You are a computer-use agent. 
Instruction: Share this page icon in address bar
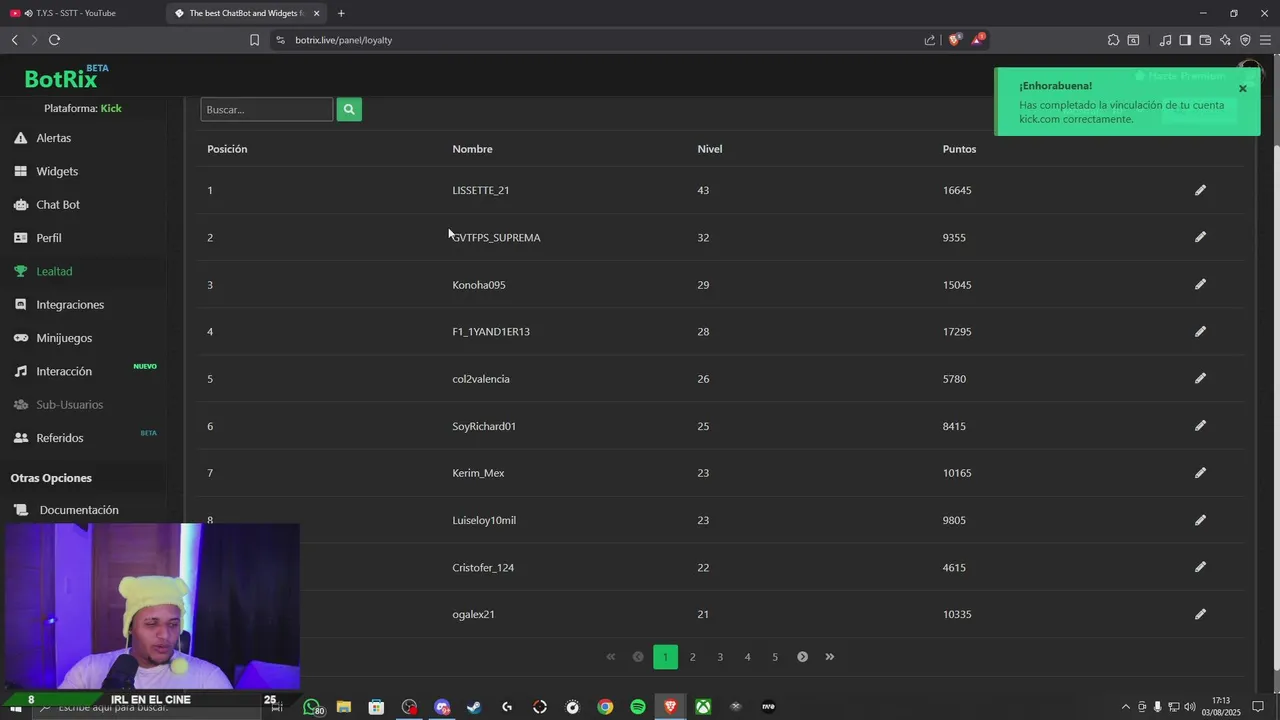coord(930,40)
